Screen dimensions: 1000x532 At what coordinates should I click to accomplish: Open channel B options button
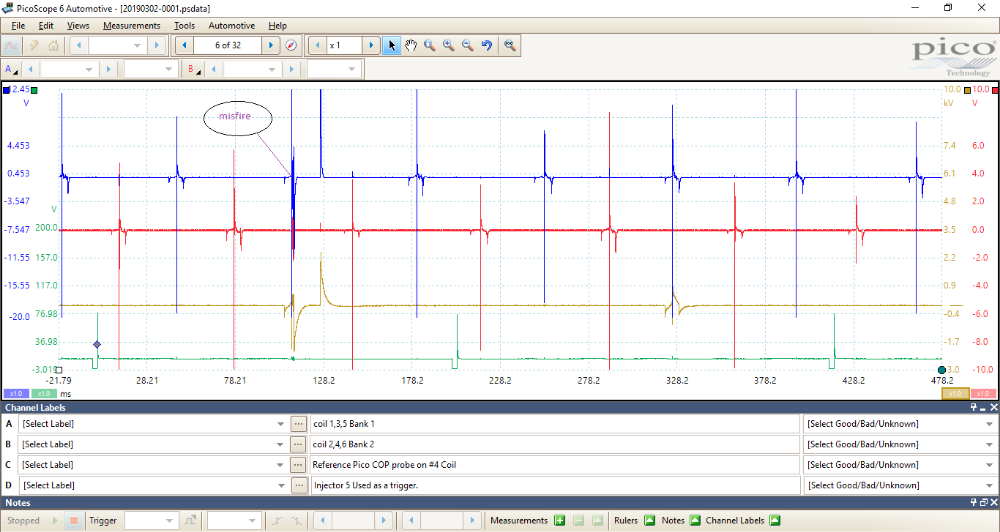pos(193,69)
